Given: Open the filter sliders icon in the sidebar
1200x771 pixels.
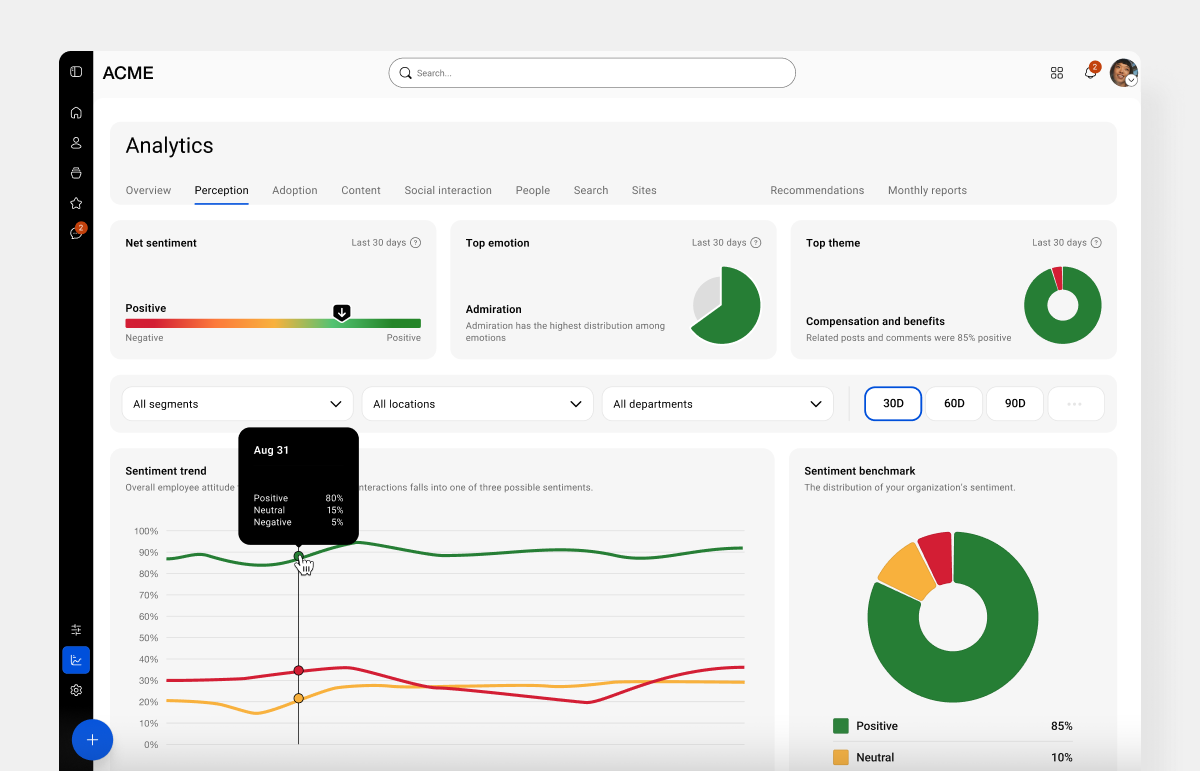Looking at the screenshot, I should click(x=76, y=630).
